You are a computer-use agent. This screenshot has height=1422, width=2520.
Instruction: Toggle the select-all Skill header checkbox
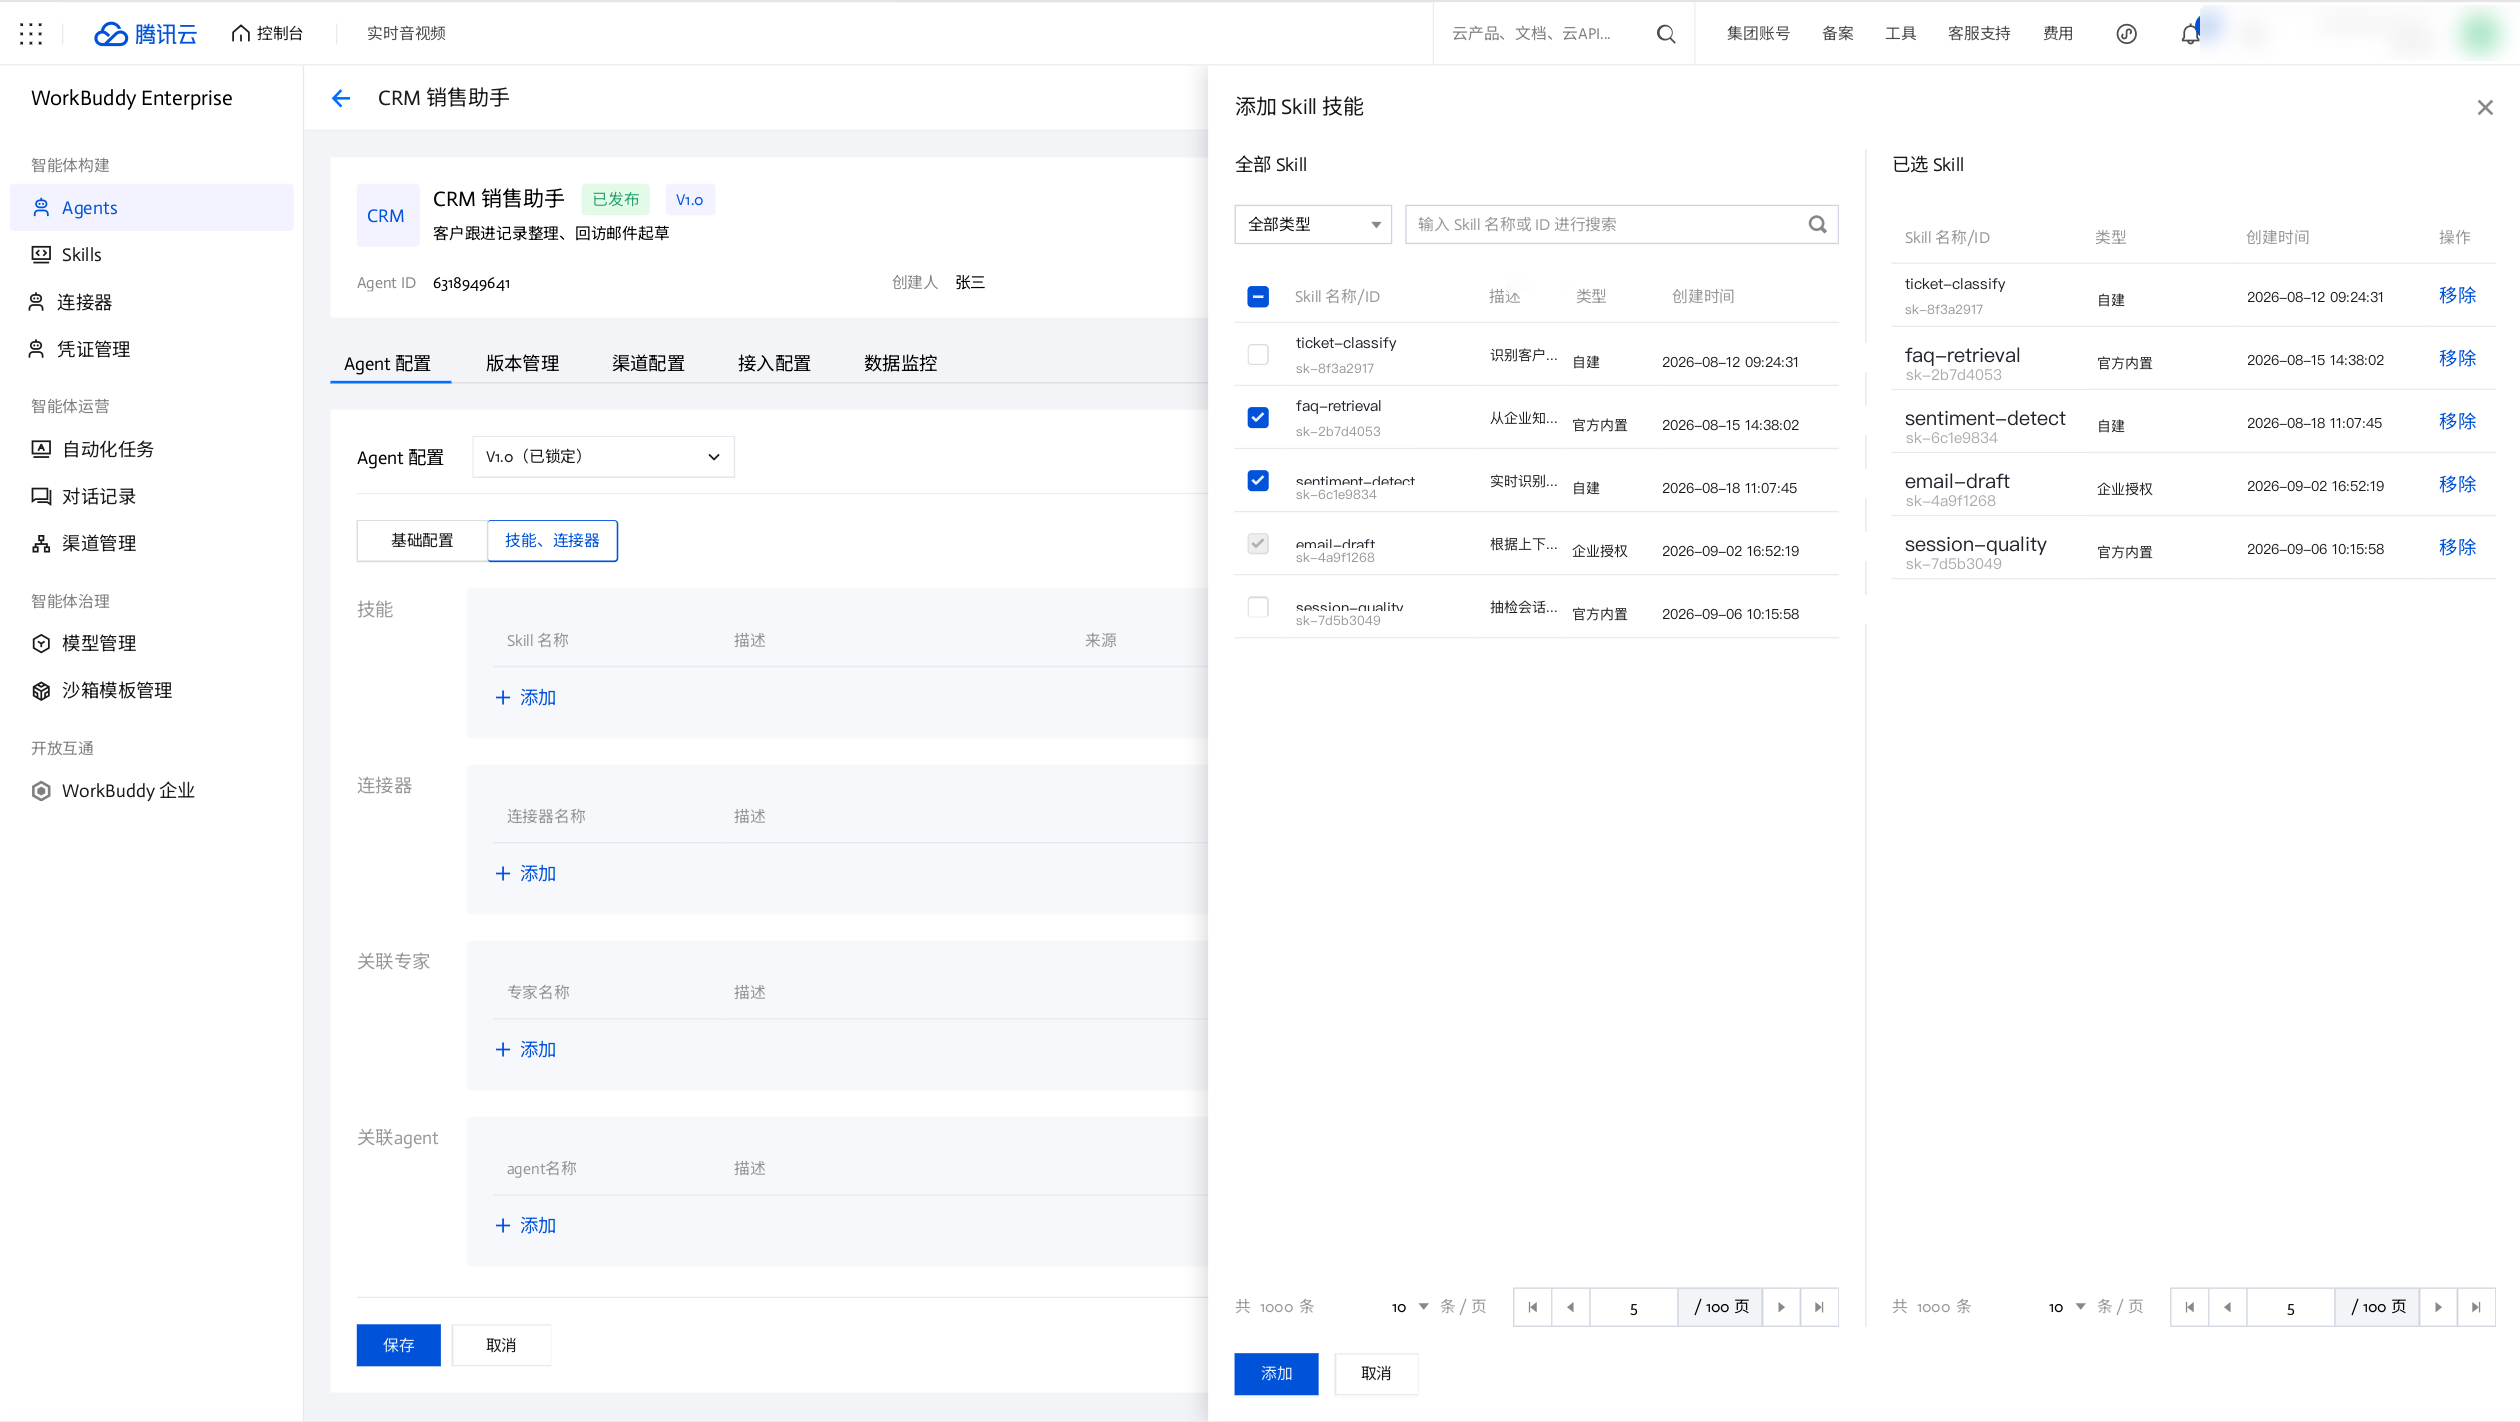click(x=1258, y=296)
